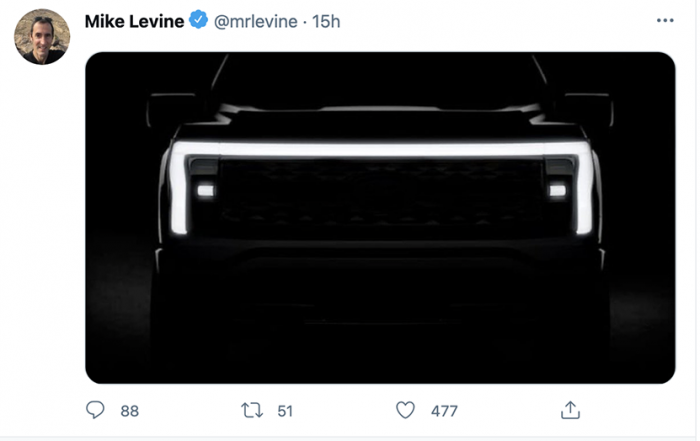The image size is (700, 441).
Task: Like the tweet with the heart icon
Action: tap(405, 410)
